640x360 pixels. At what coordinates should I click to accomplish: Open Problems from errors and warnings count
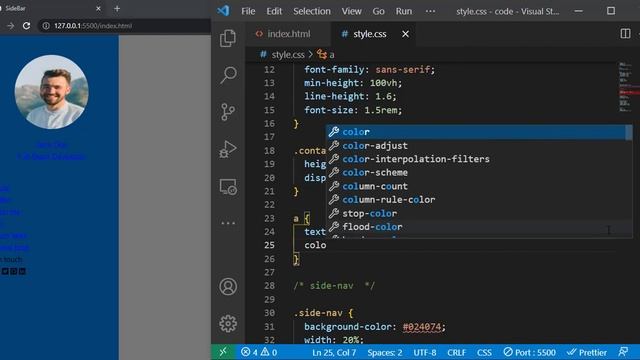point(259,352)
